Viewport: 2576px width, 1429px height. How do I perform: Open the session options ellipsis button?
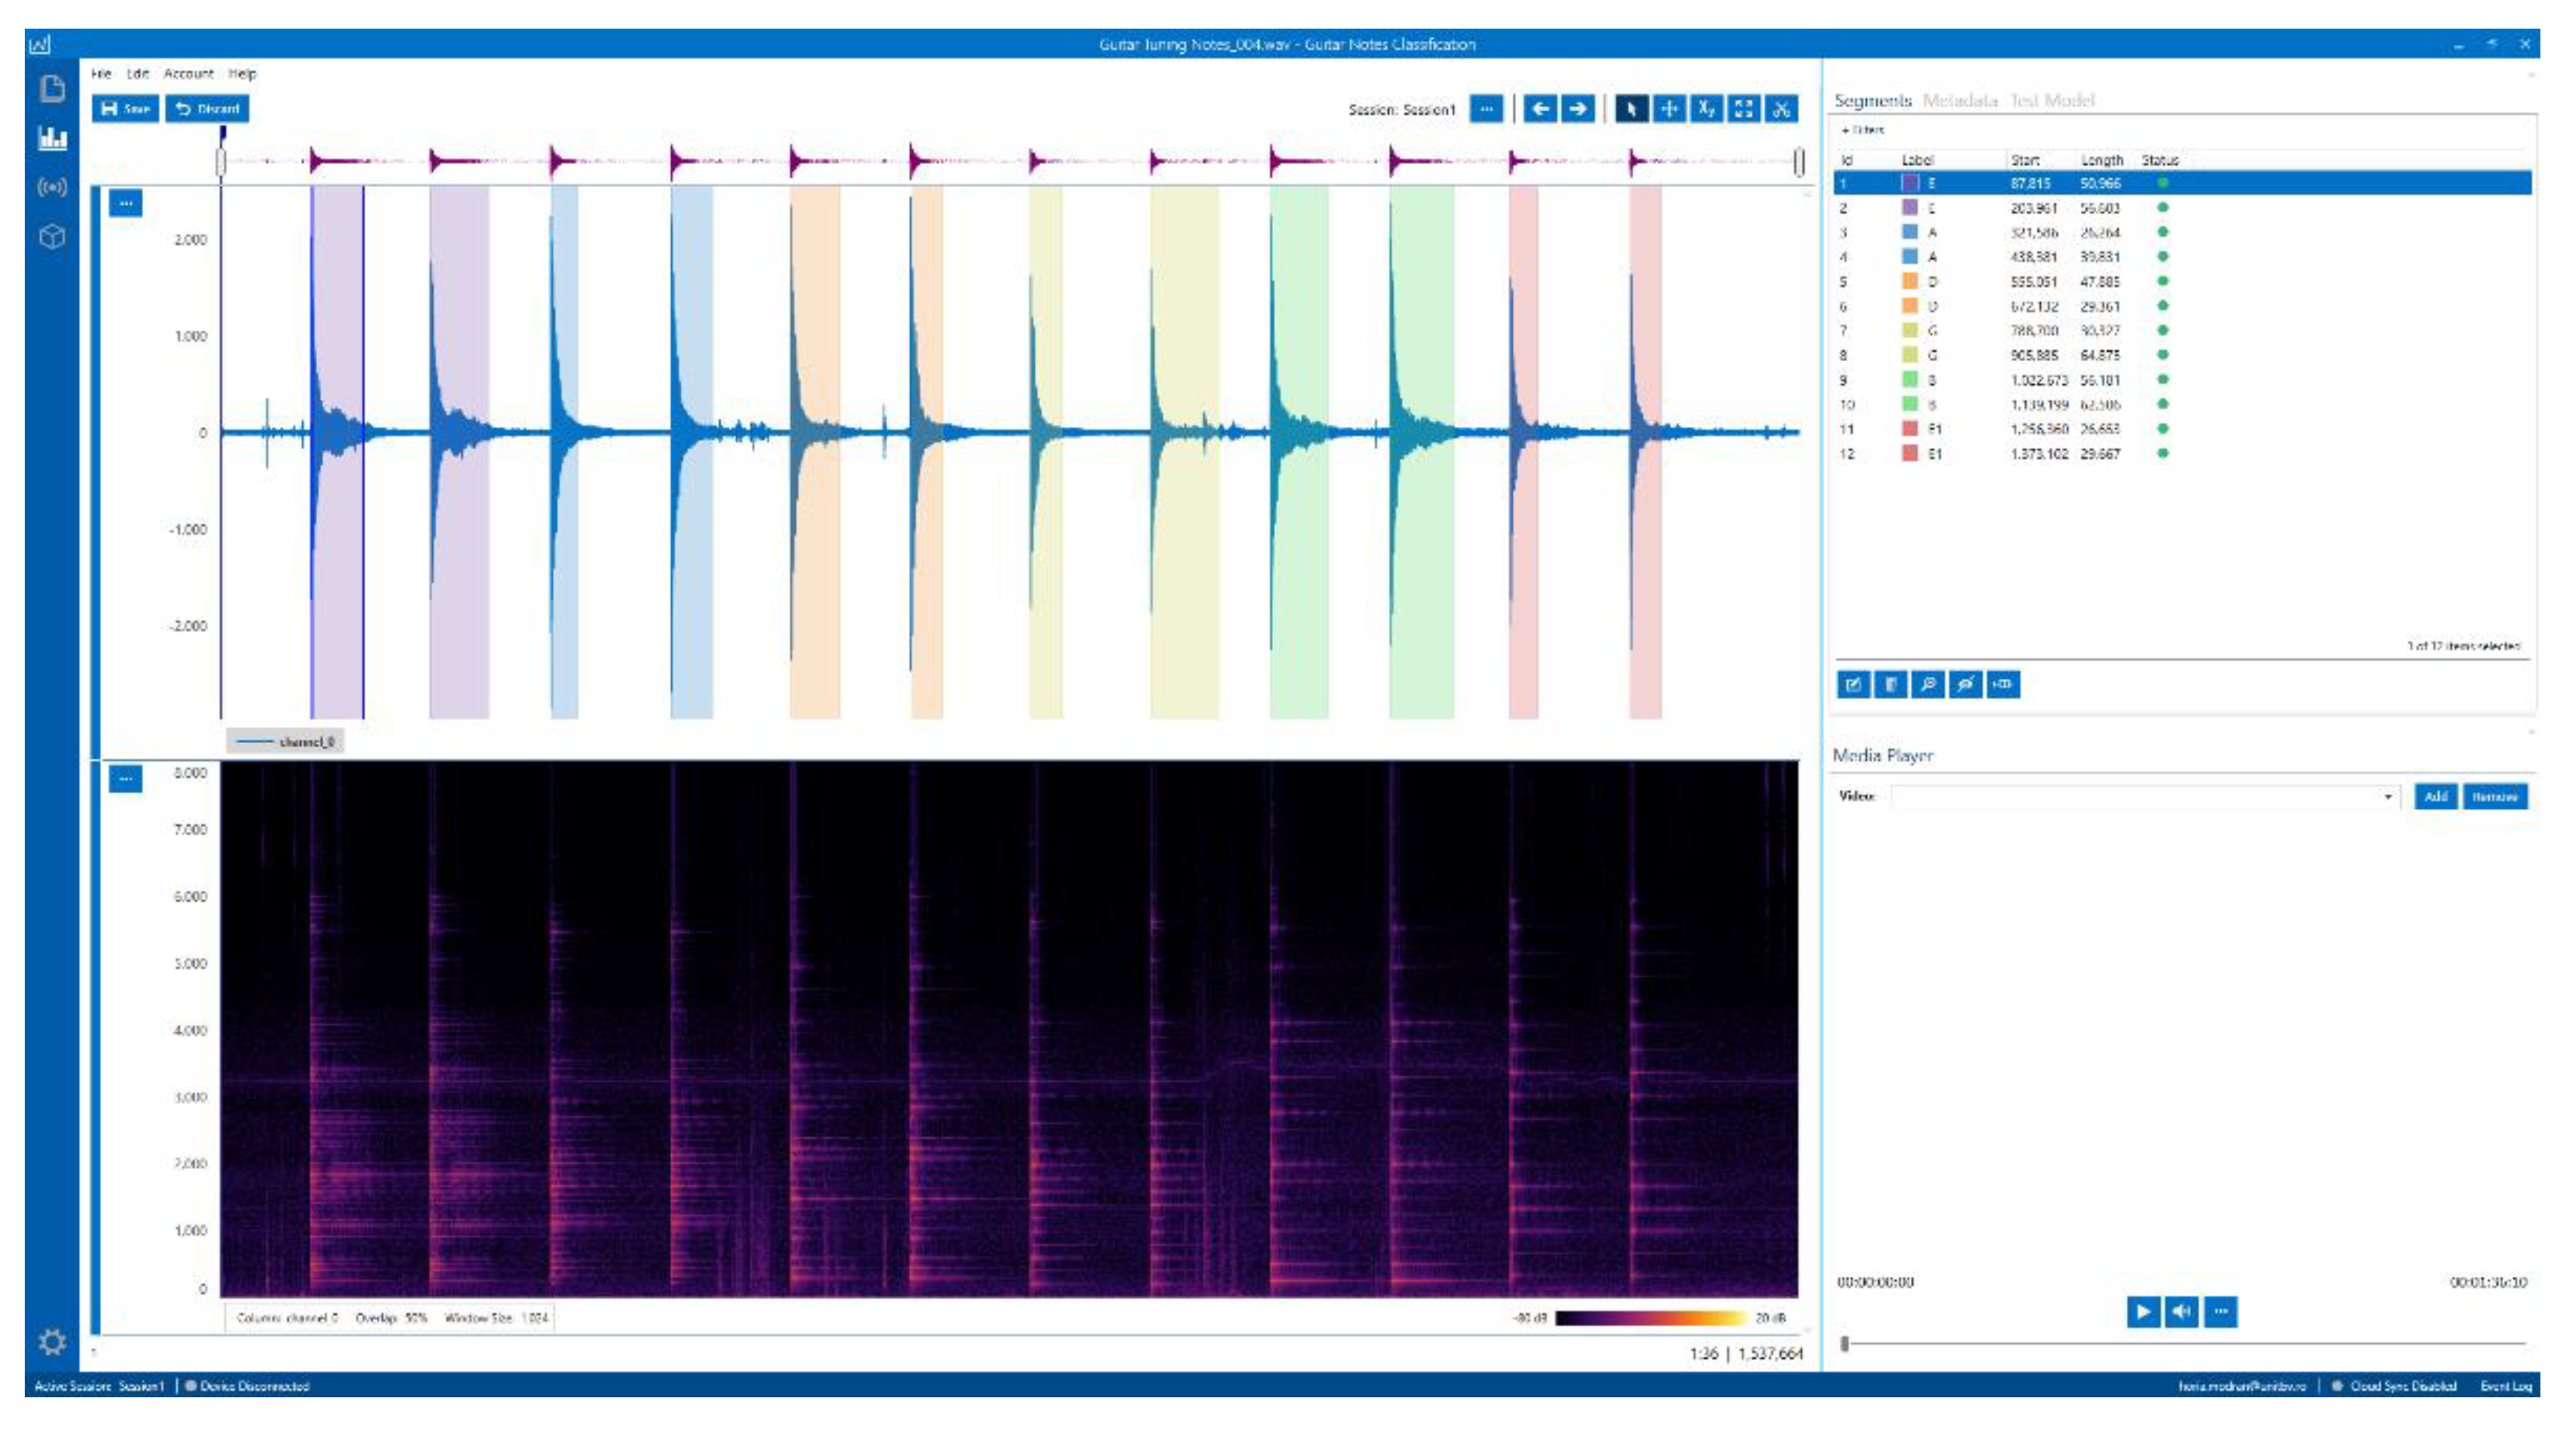click(1486, 109)
